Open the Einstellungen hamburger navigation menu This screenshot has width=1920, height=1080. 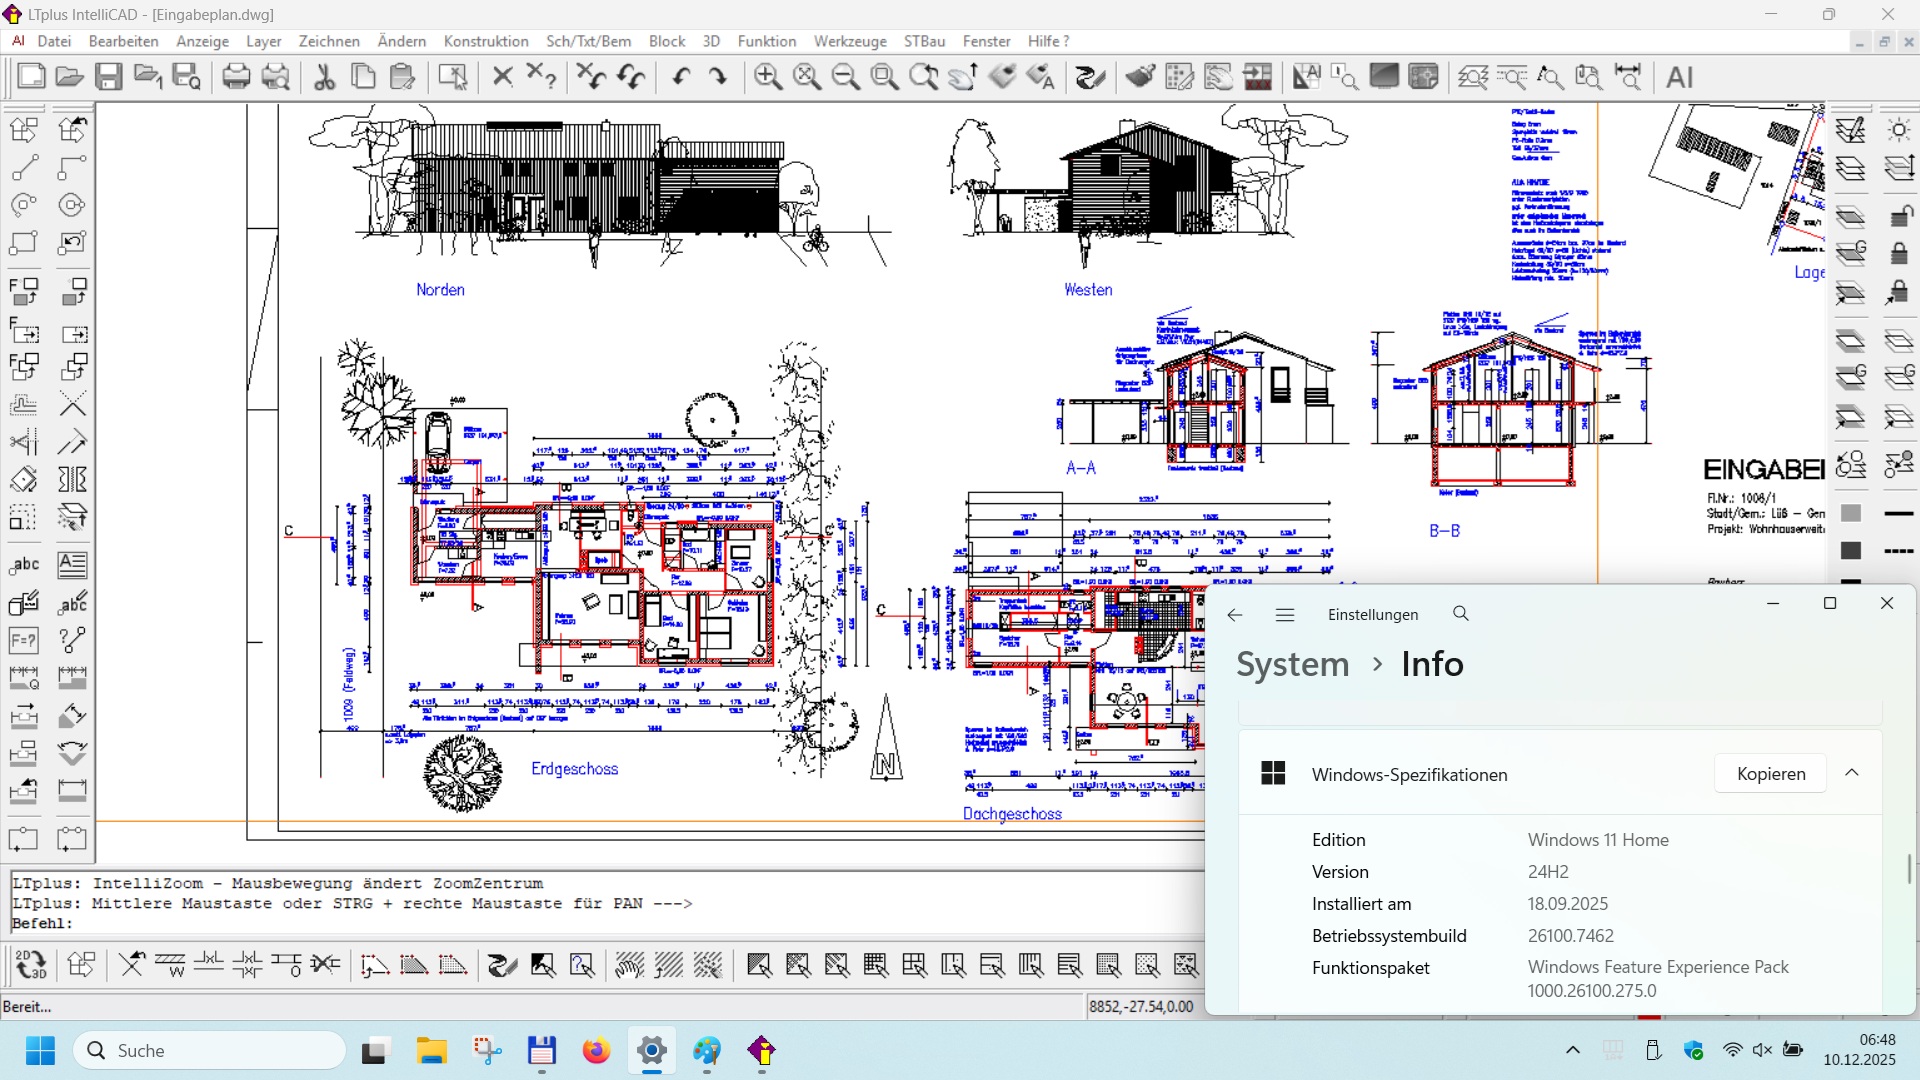click(x=1285, y=615)
